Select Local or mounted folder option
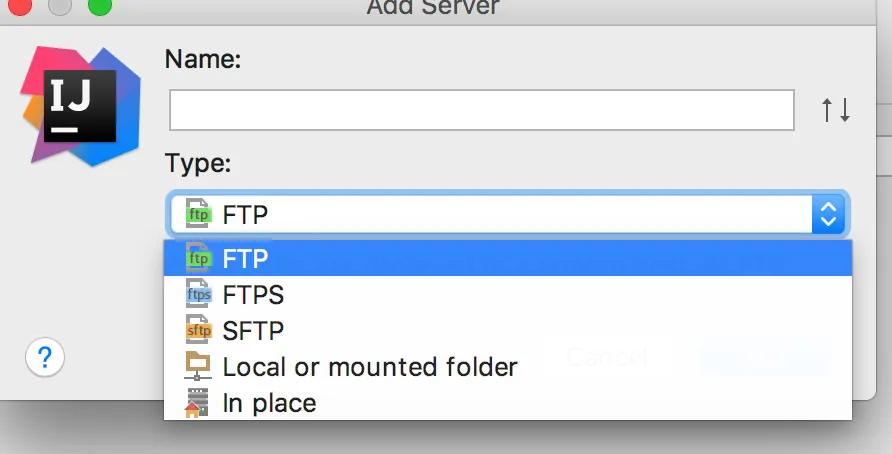Screen dimensions: 892x454 tap(370, 367)
